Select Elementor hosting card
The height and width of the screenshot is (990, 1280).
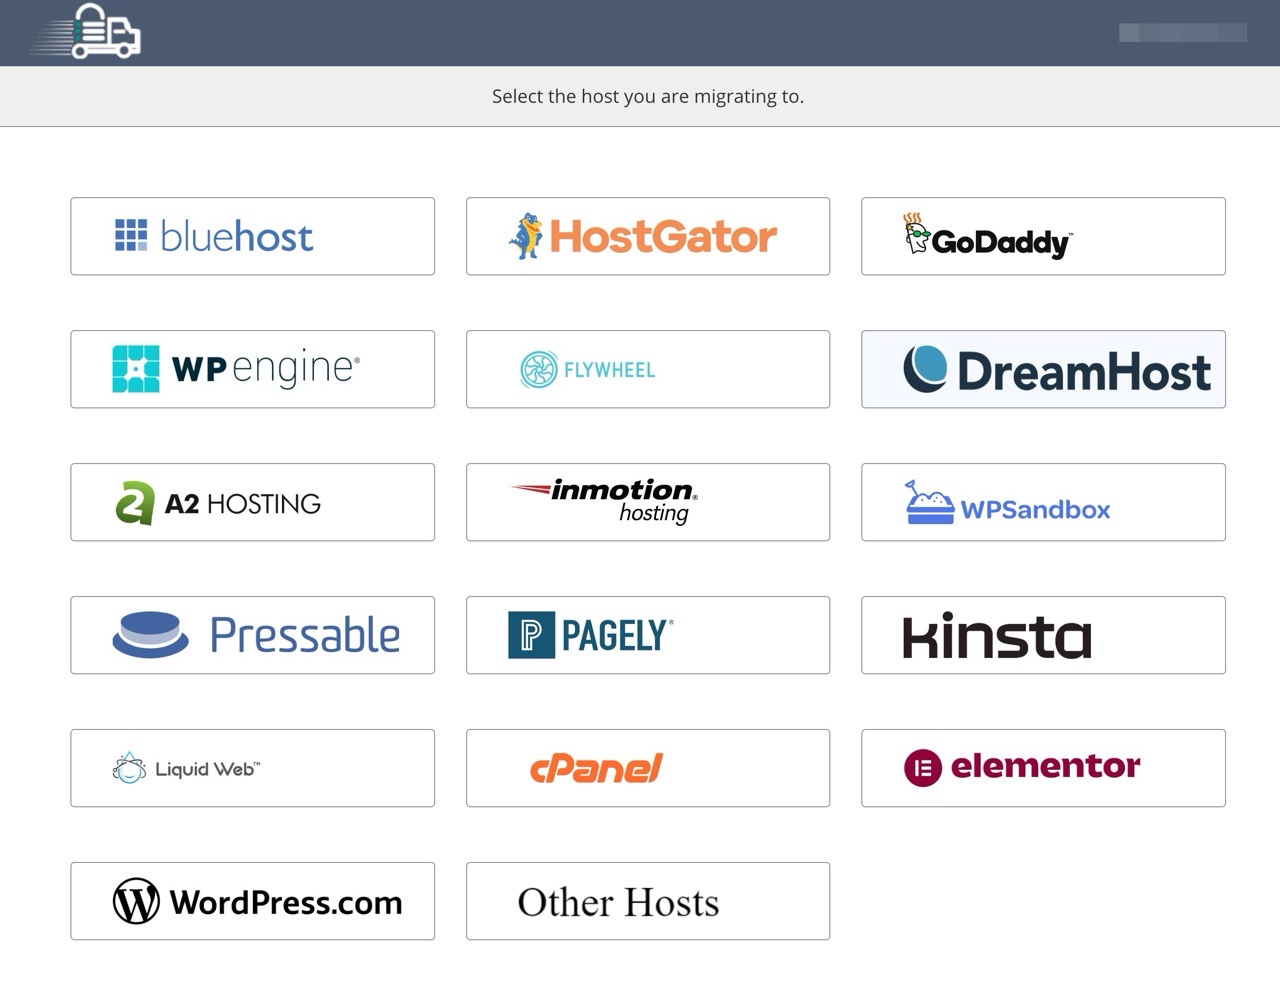click(1043, 768)
